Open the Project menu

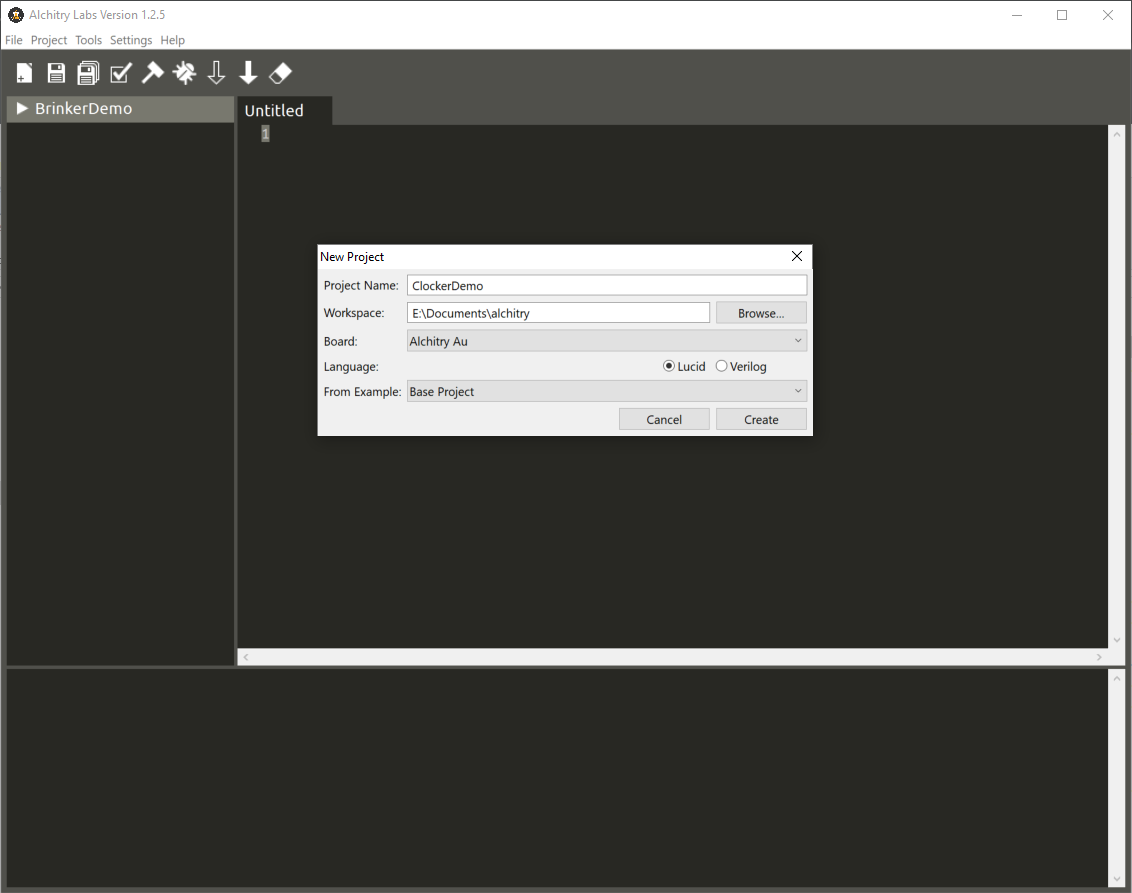coord(48,40)
